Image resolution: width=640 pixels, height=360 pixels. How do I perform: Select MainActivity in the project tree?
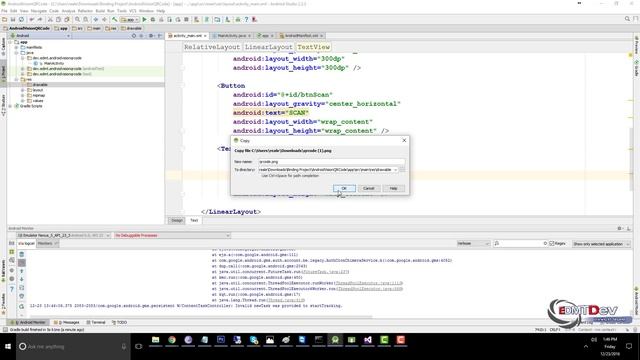[x=53, y=63]
